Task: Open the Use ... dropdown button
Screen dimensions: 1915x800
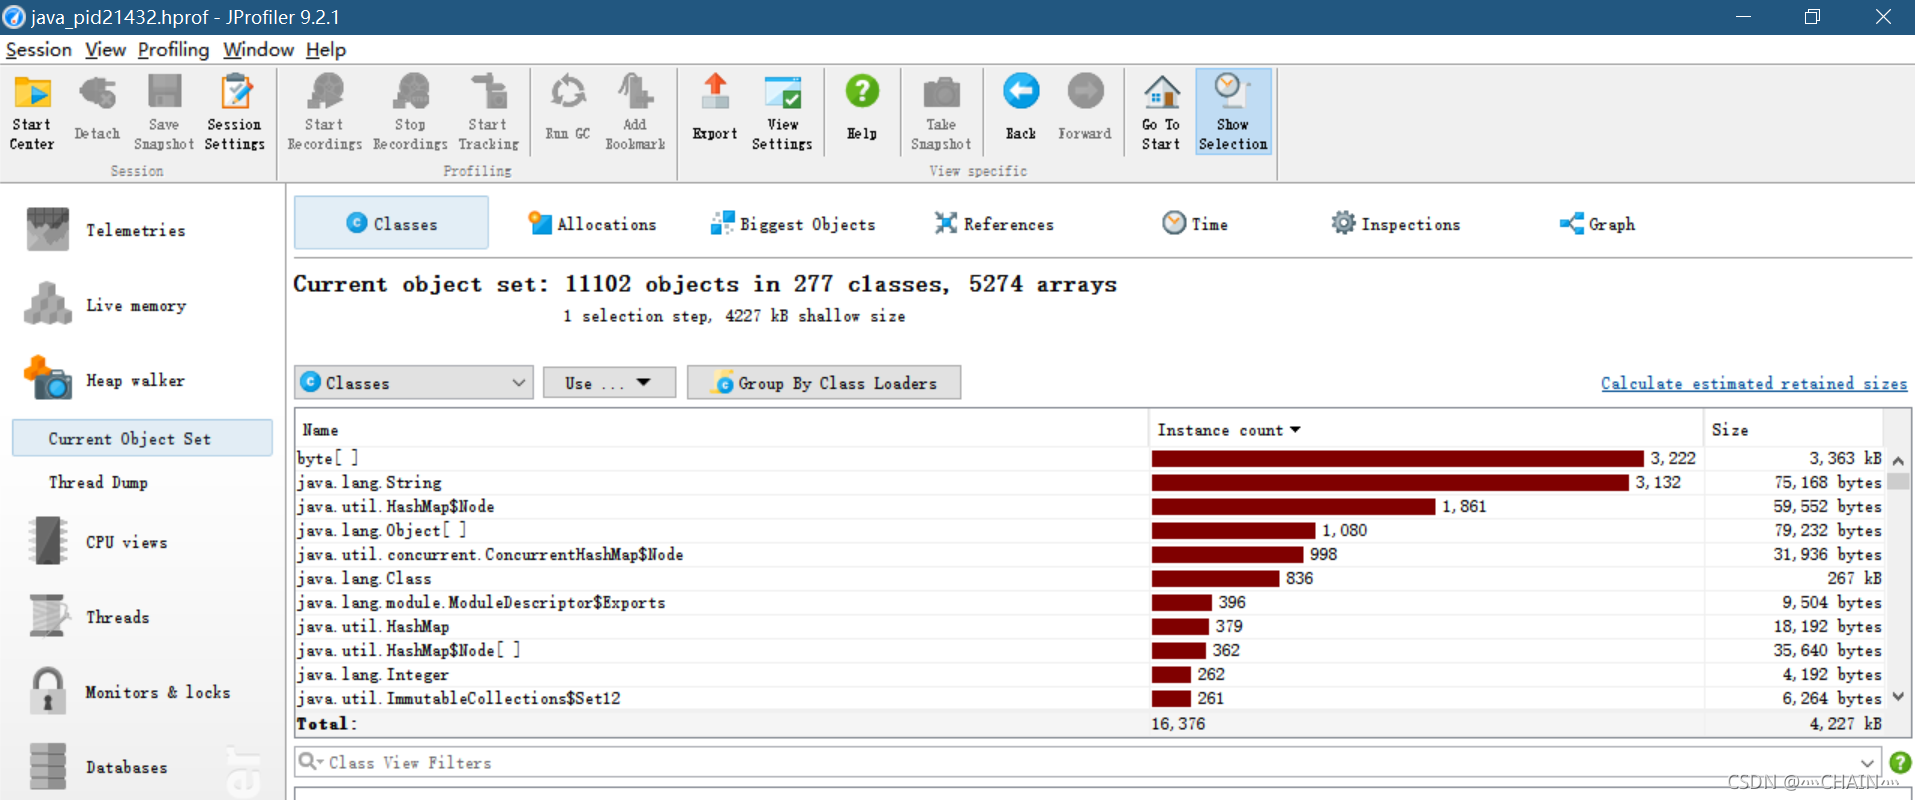Action: tap(609, 382)
